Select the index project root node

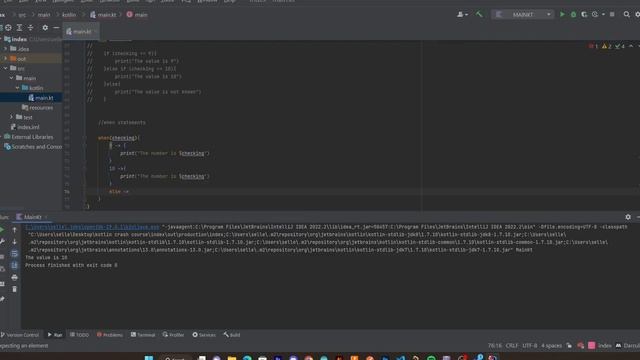click(x=19, y=39)
